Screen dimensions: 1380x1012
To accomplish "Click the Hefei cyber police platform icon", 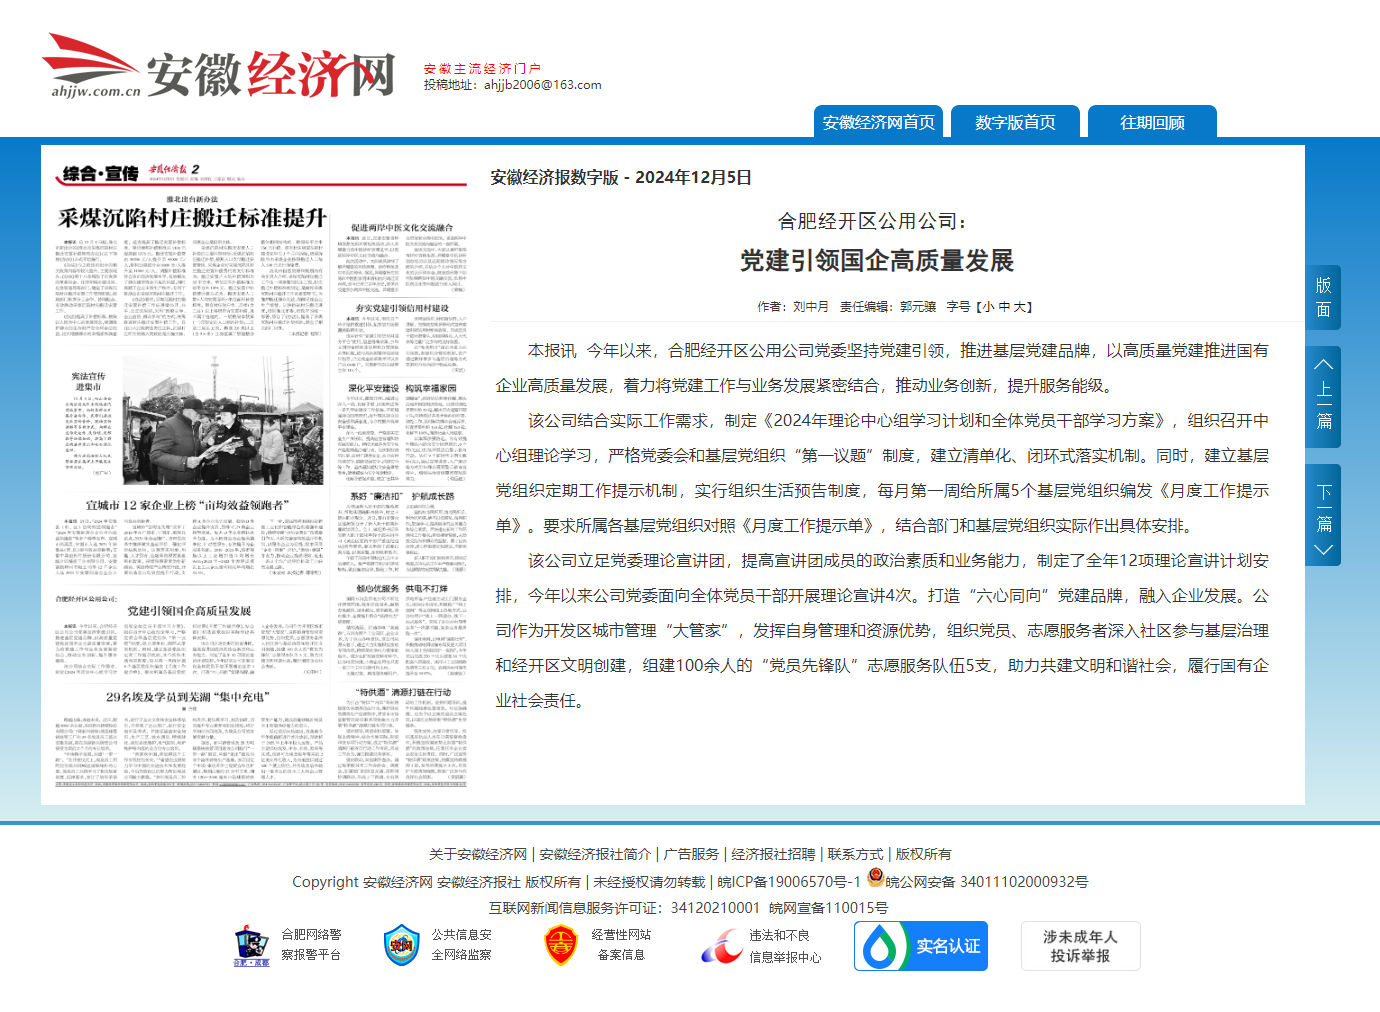I will tap(251, 945).
